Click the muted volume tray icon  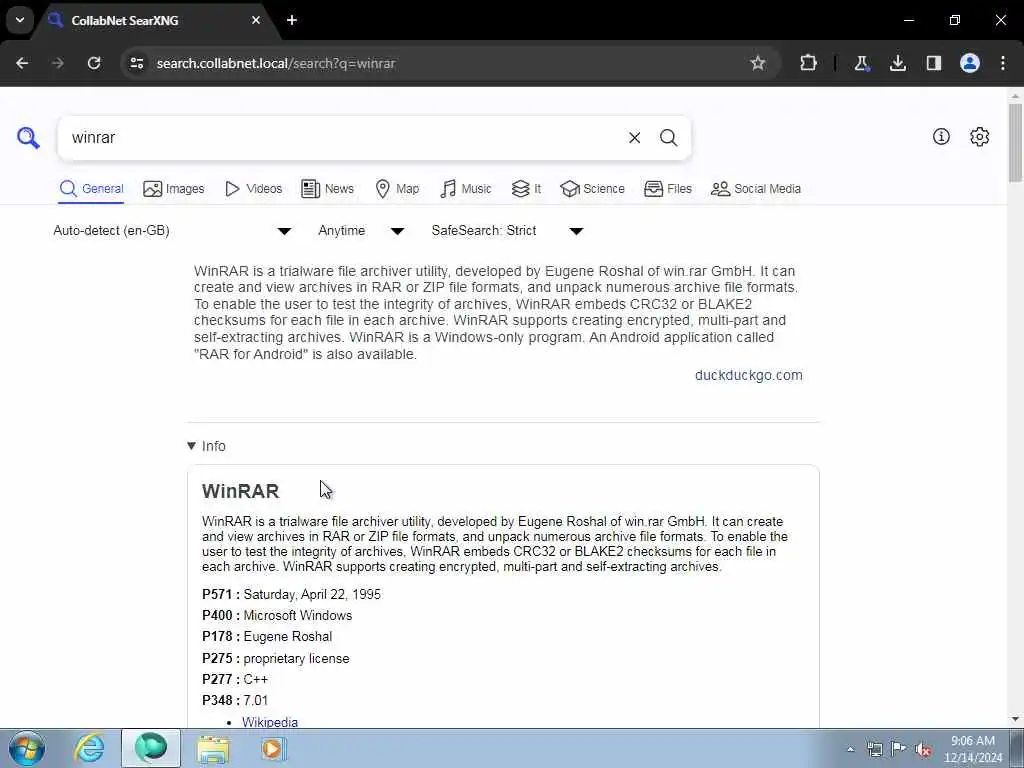(x=923, y=749)
